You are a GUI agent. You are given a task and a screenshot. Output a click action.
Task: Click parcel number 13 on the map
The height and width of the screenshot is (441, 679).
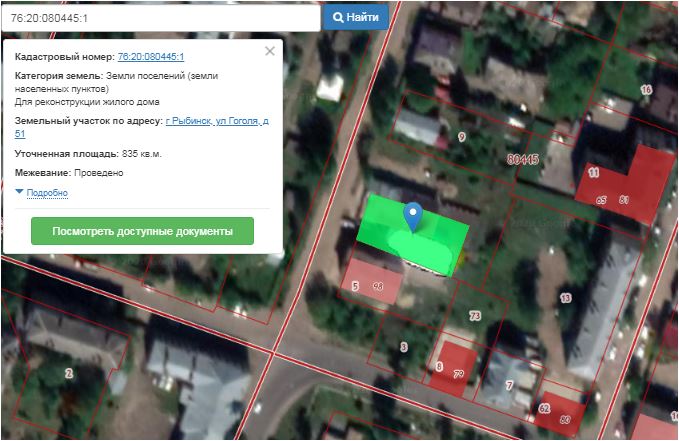[565, 298]
